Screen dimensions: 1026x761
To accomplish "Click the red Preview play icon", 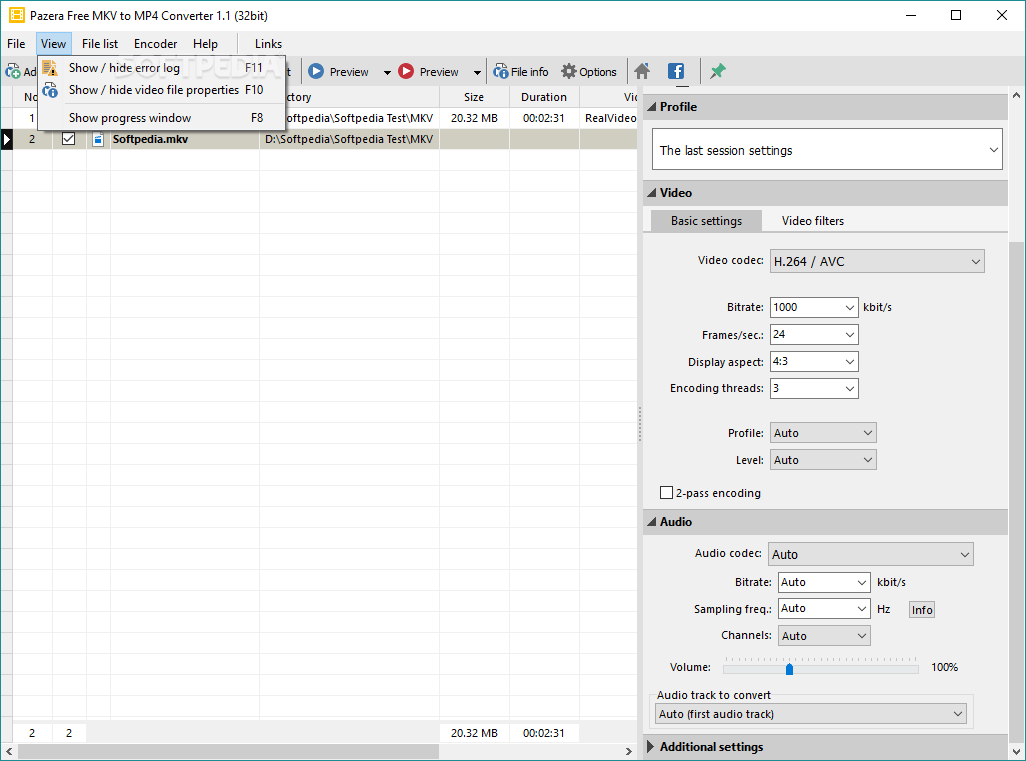I will tap(406, 71).
